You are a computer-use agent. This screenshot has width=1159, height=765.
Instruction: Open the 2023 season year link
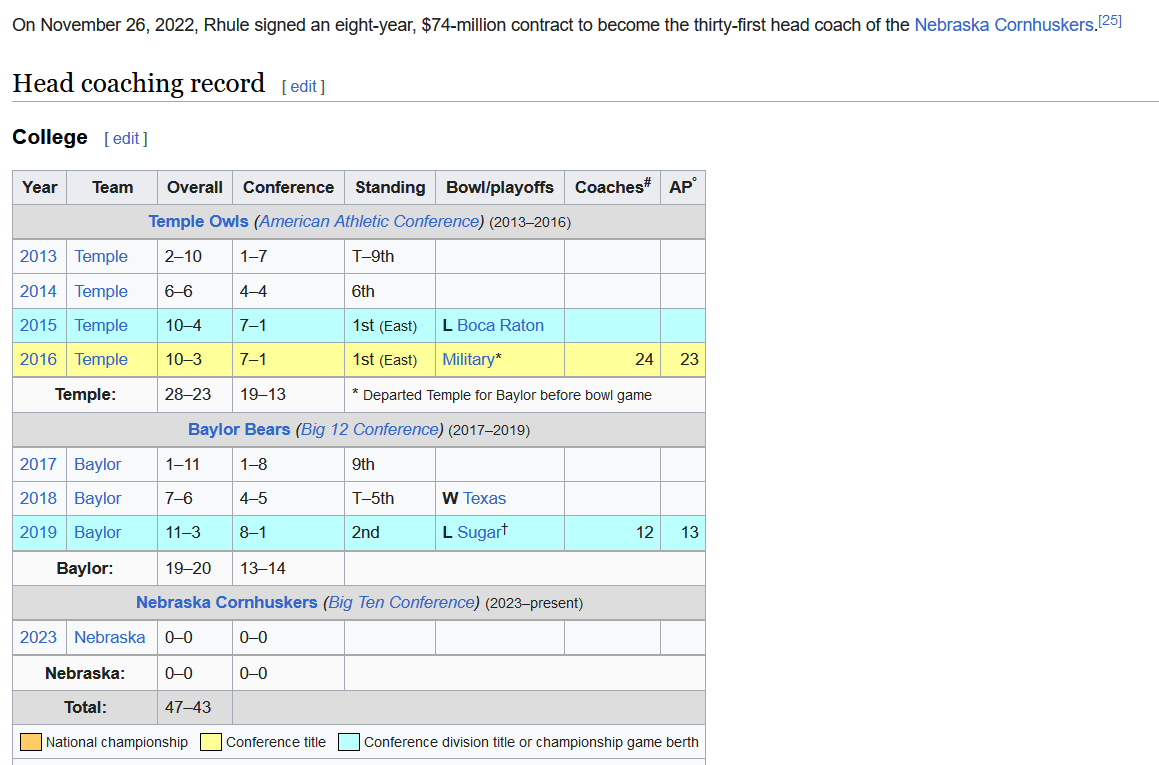point(38,637)
